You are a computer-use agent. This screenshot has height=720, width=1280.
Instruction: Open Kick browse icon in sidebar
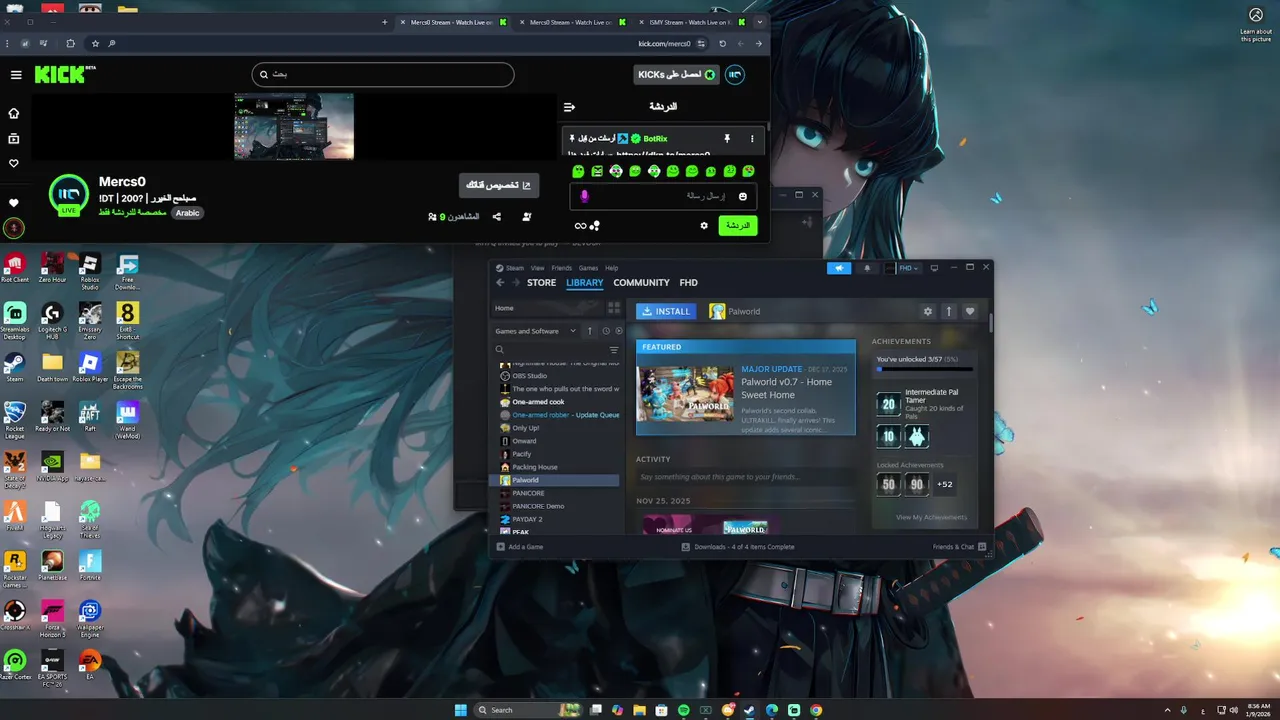click(x=14, y=138)
